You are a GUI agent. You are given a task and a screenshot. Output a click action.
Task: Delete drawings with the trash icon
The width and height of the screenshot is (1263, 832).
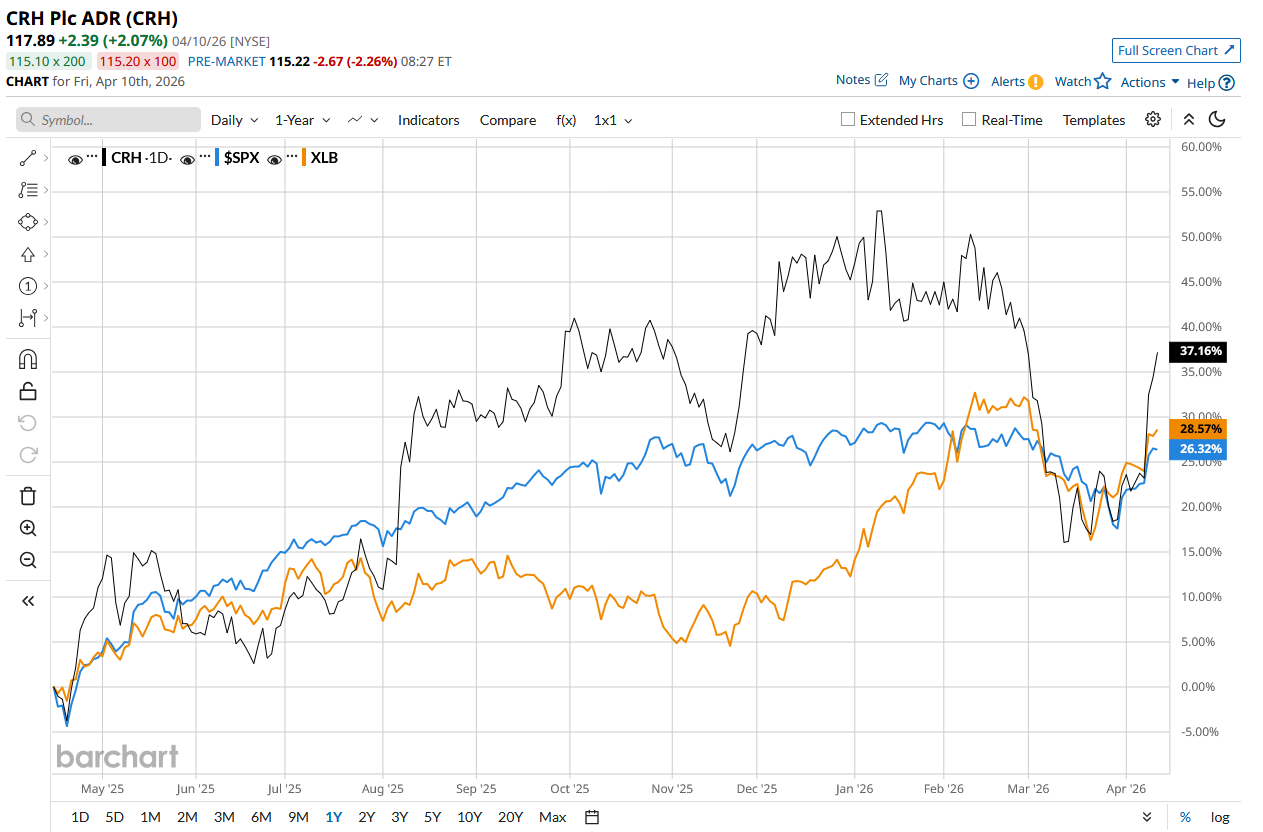point(28,496)
